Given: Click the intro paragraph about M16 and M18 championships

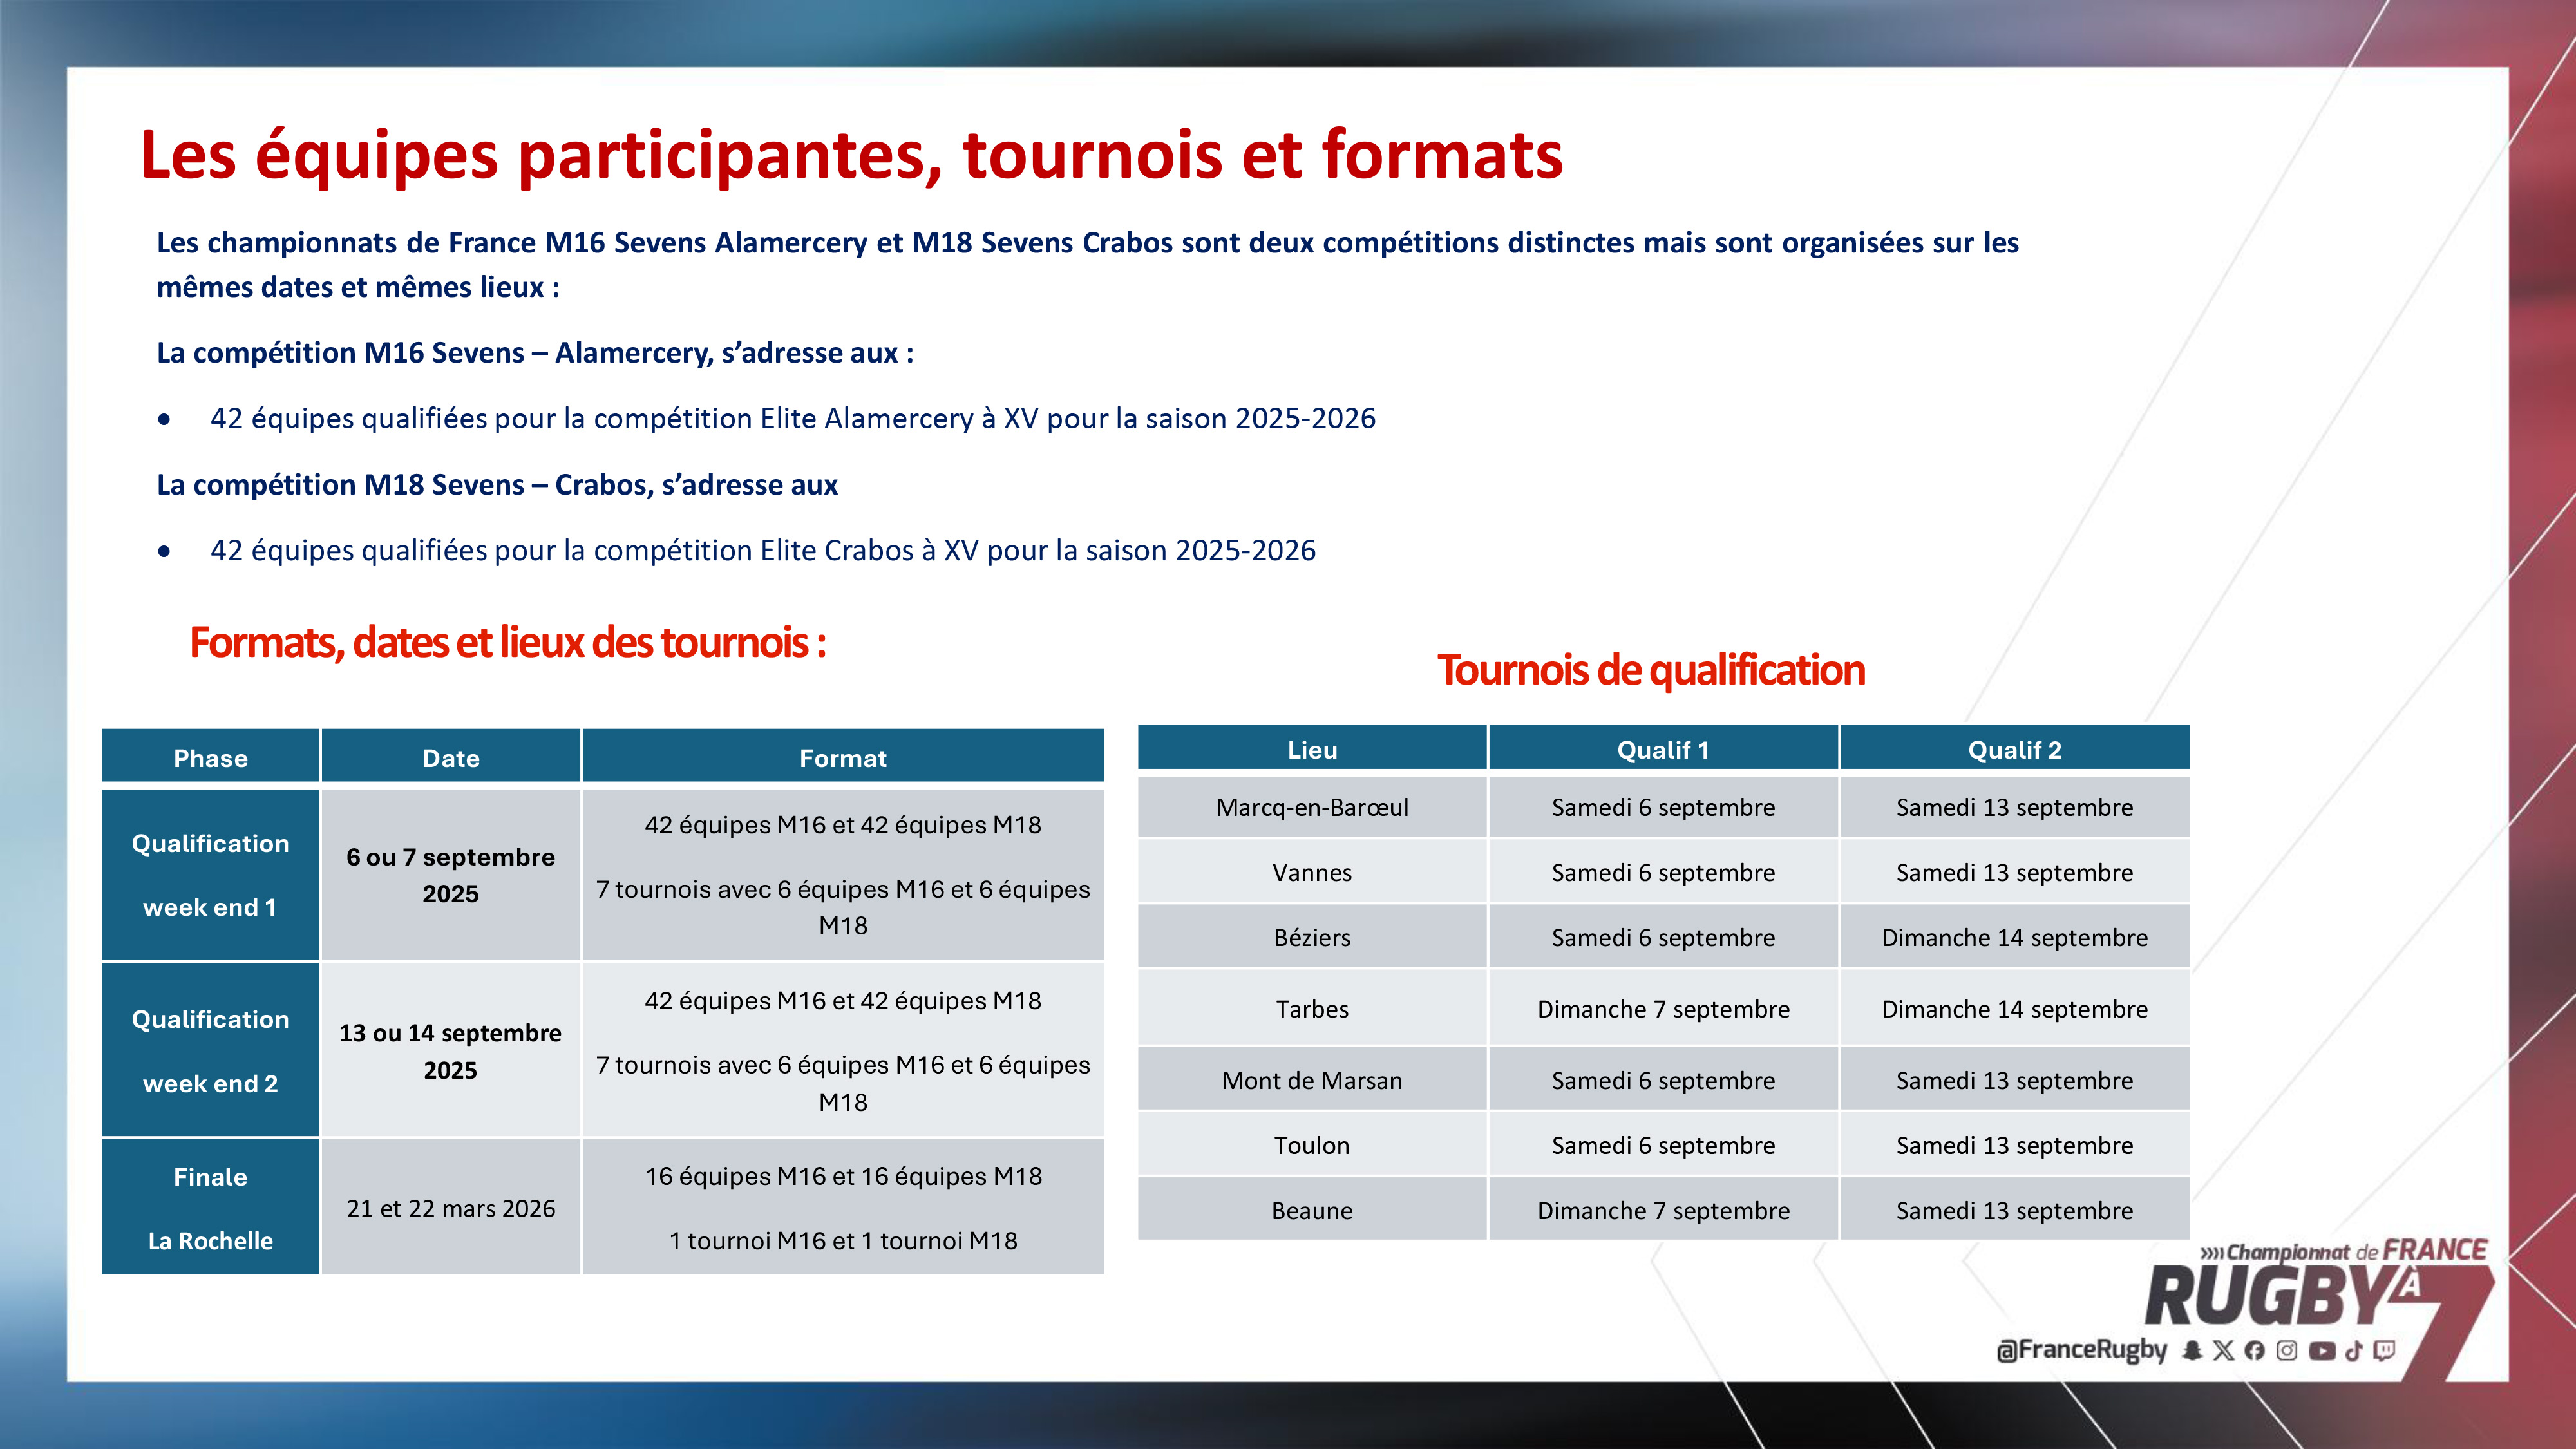Looking at the screenshot, I should coord(1087,264).
